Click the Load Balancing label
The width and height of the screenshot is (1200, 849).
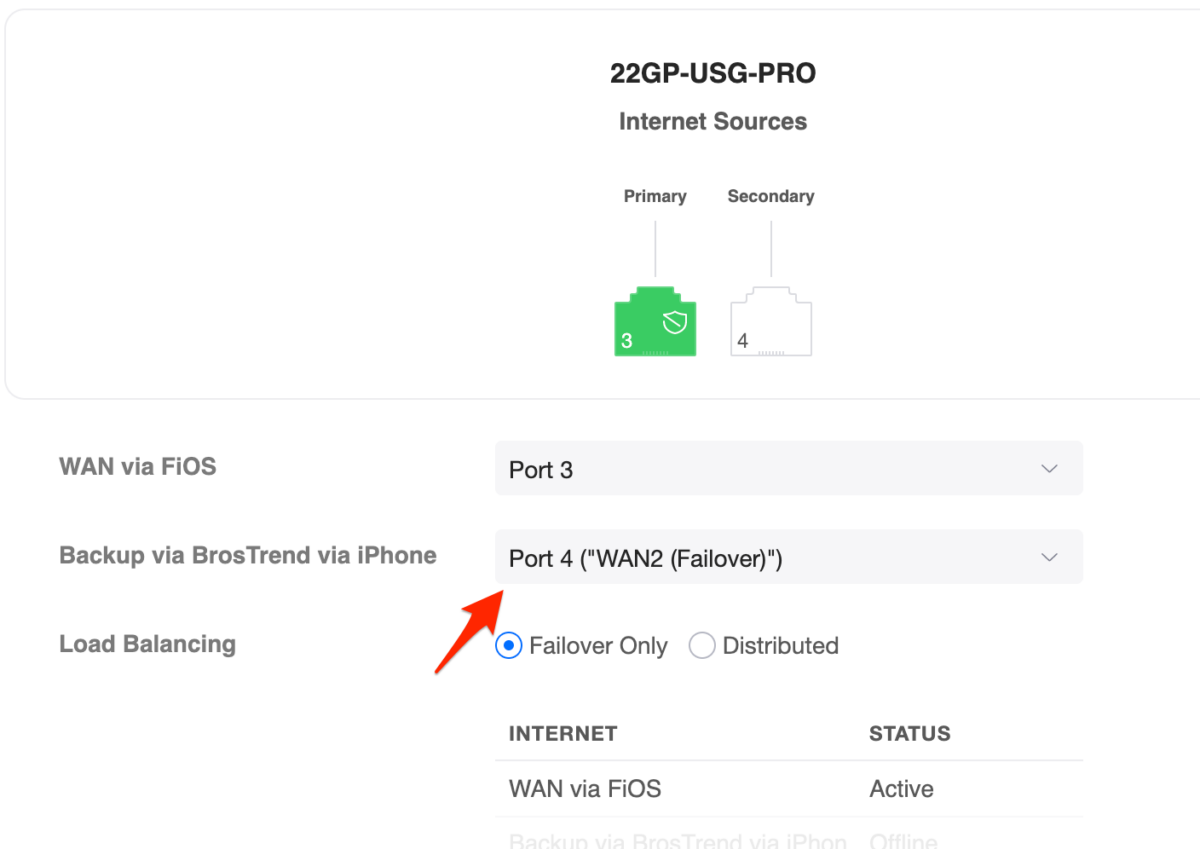[x=148, y=644]
